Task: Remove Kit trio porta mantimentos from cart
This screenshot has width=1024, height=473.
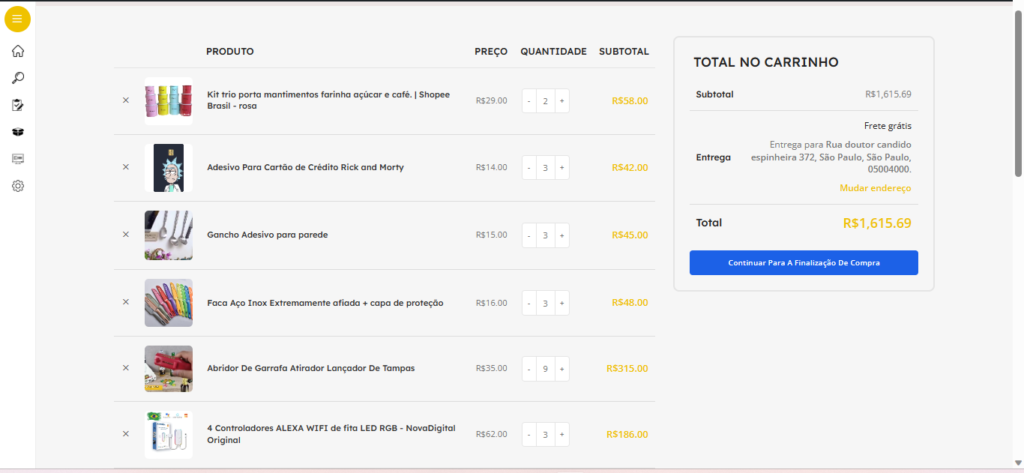Action: coord(126,100)
